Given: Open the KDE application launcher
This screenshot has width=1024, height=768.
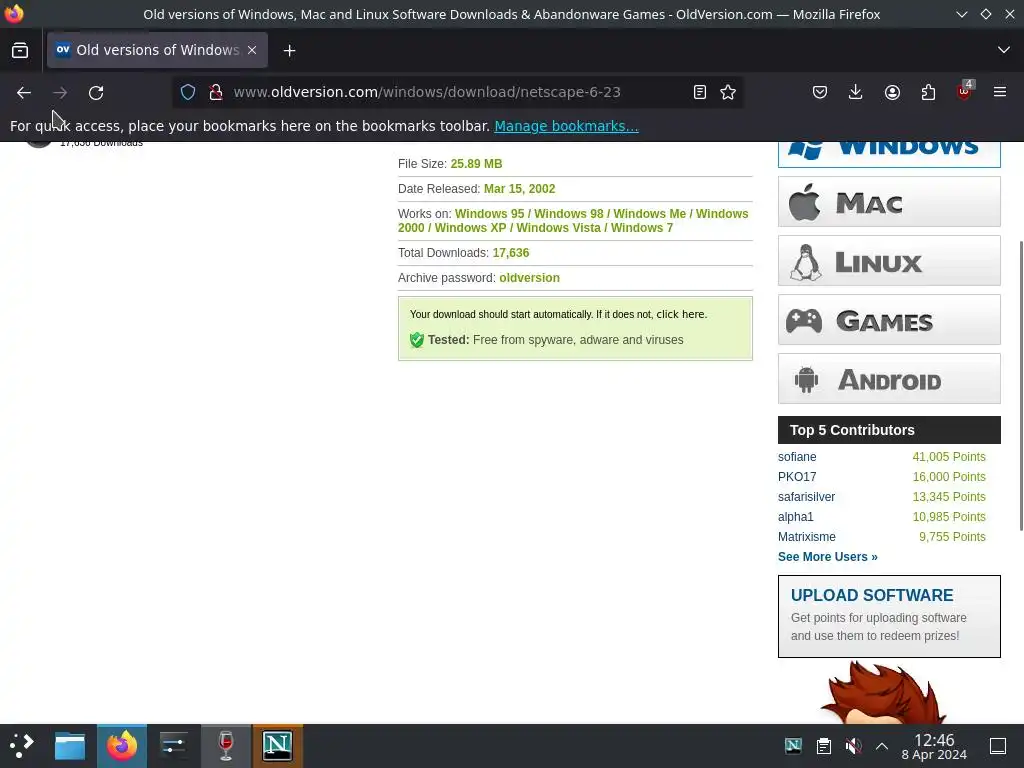Looking at the screenshot, I should [21, 746].
